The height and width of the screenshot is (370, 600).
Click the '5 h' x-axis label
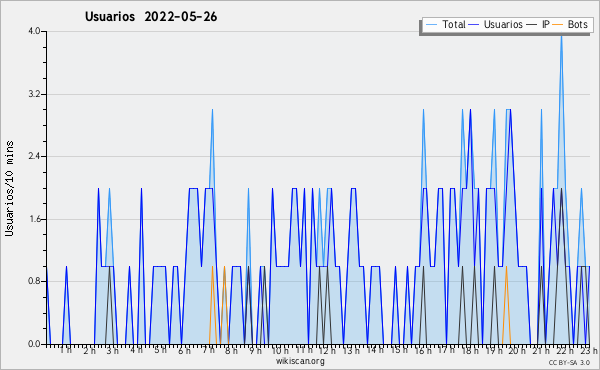point(160,350)
